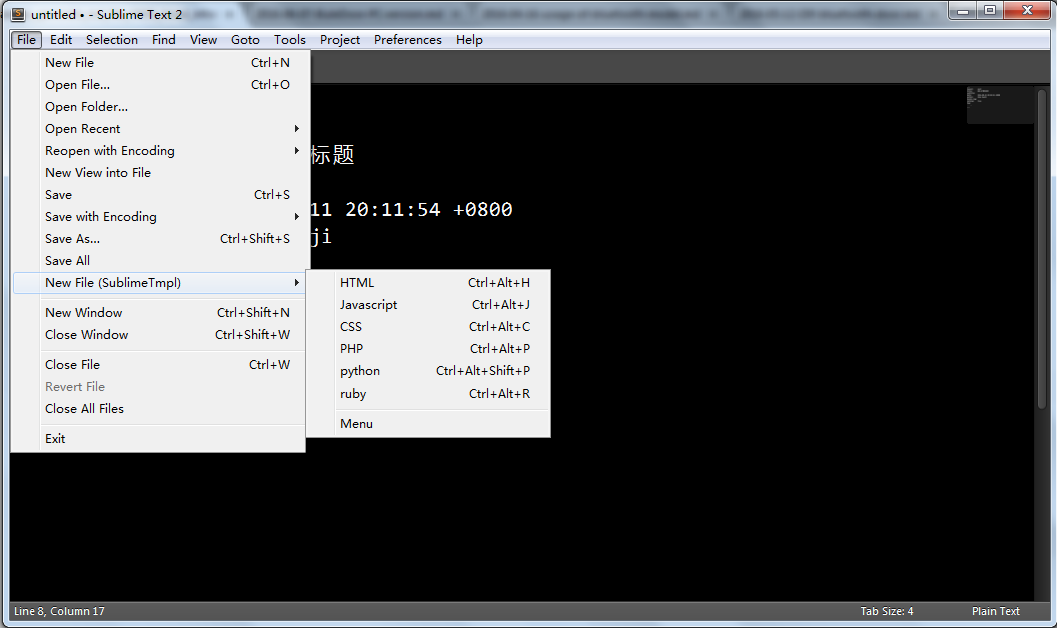Click the Line 8, Column 17 status
Viewport: 1057px width, 629px height.
[59, 611]
